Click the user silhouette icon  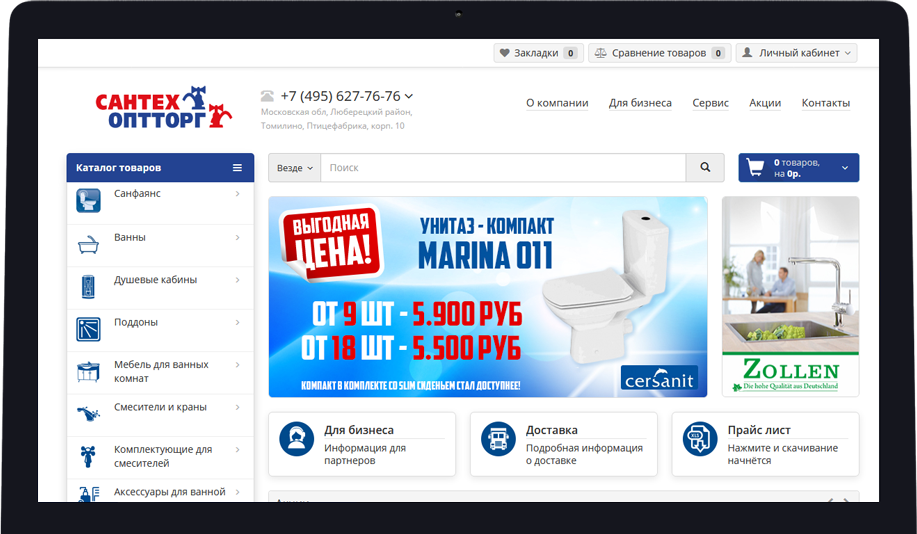pyautogui.click(x=747, y=53)
